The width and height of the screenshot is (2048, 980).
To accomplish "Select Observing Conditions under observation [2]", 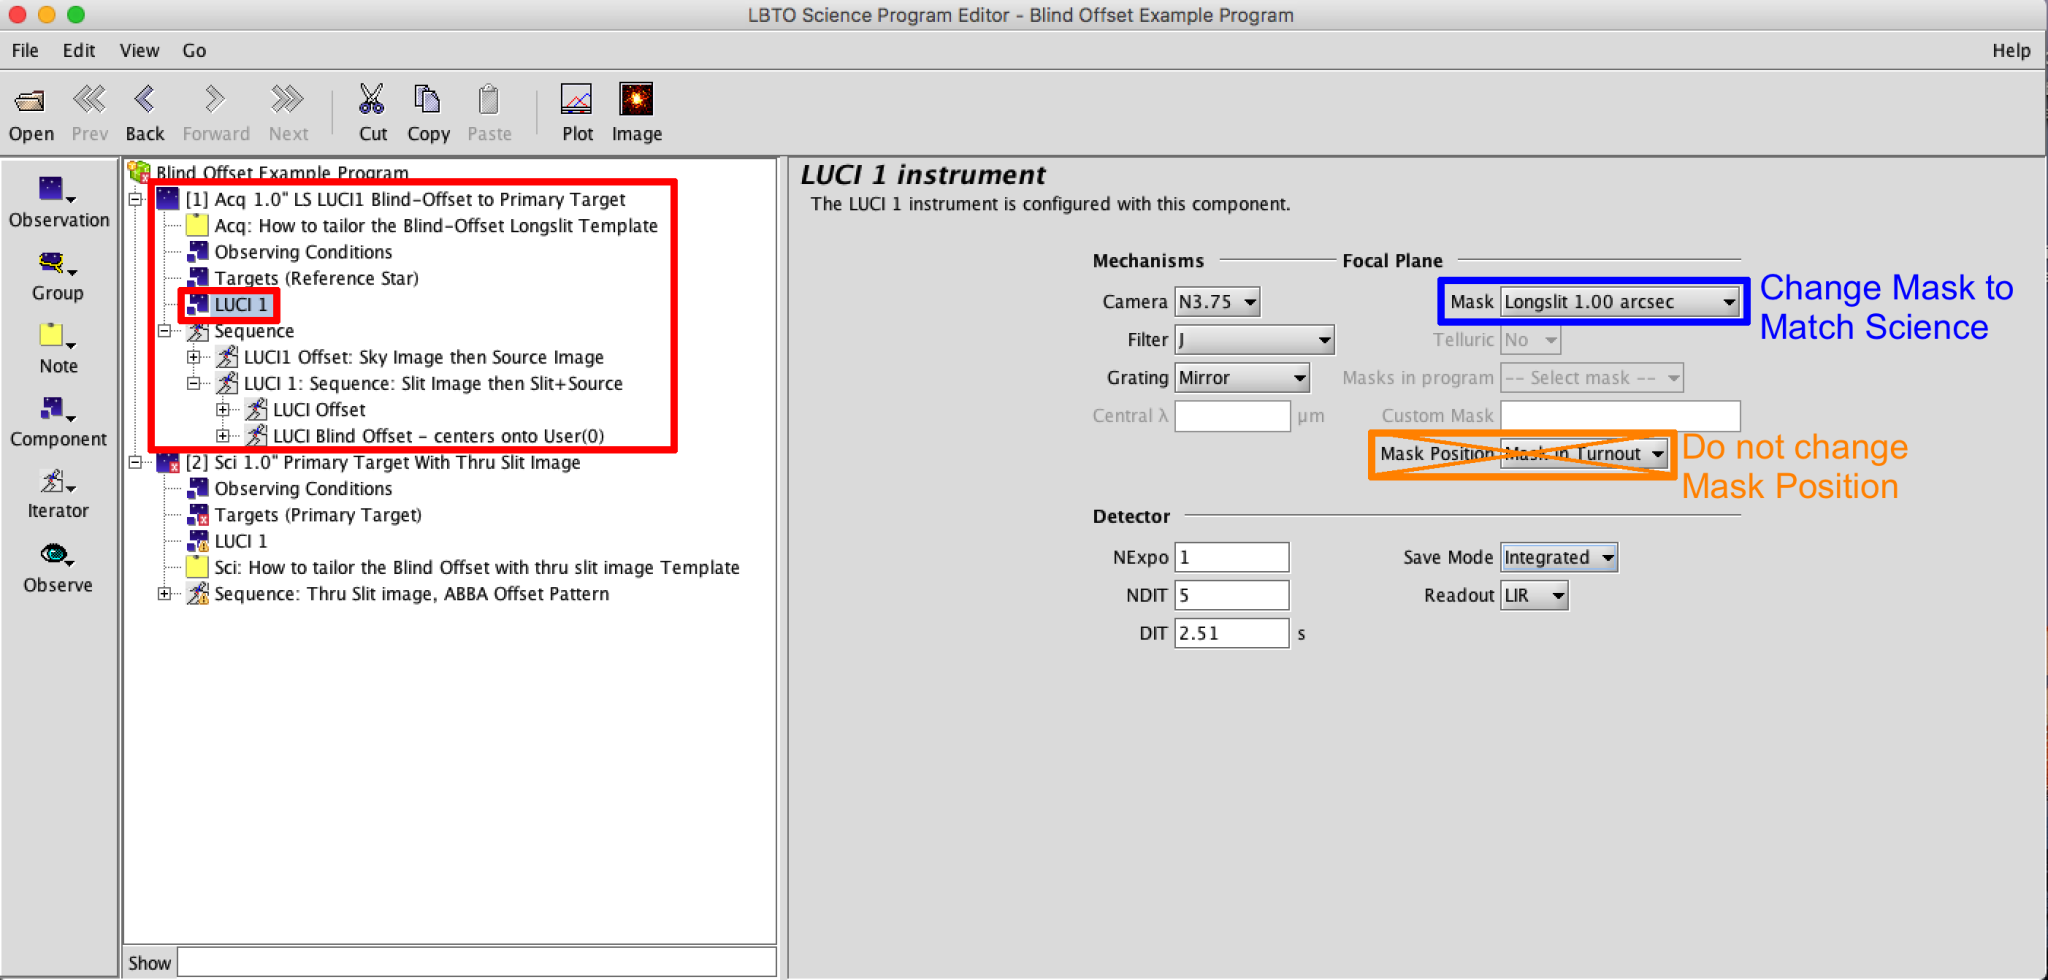I will (303, 488).
